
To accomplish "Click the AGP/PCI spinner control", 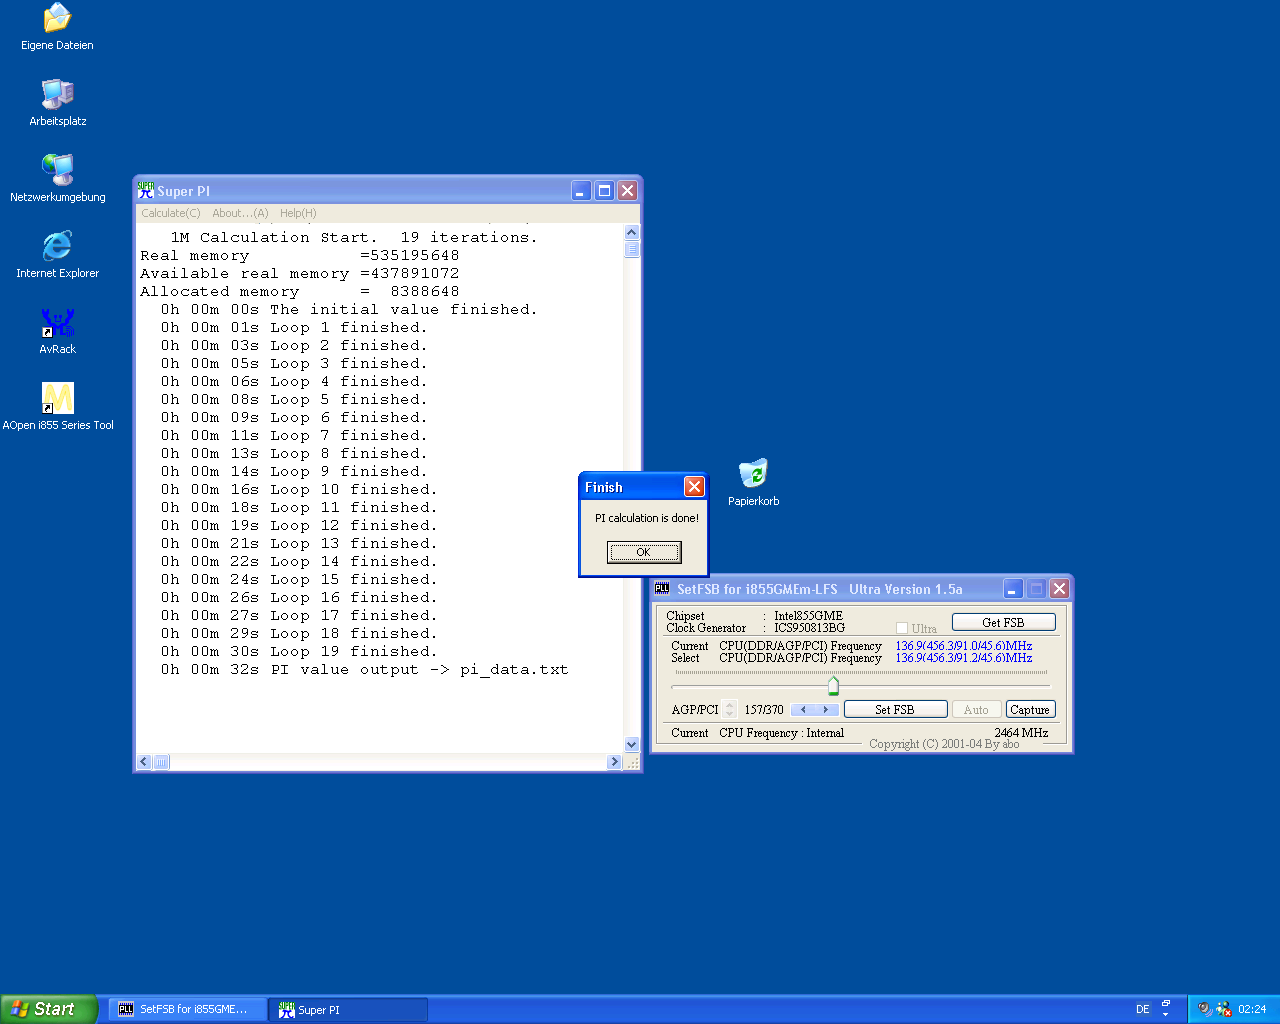I will 730,709.
